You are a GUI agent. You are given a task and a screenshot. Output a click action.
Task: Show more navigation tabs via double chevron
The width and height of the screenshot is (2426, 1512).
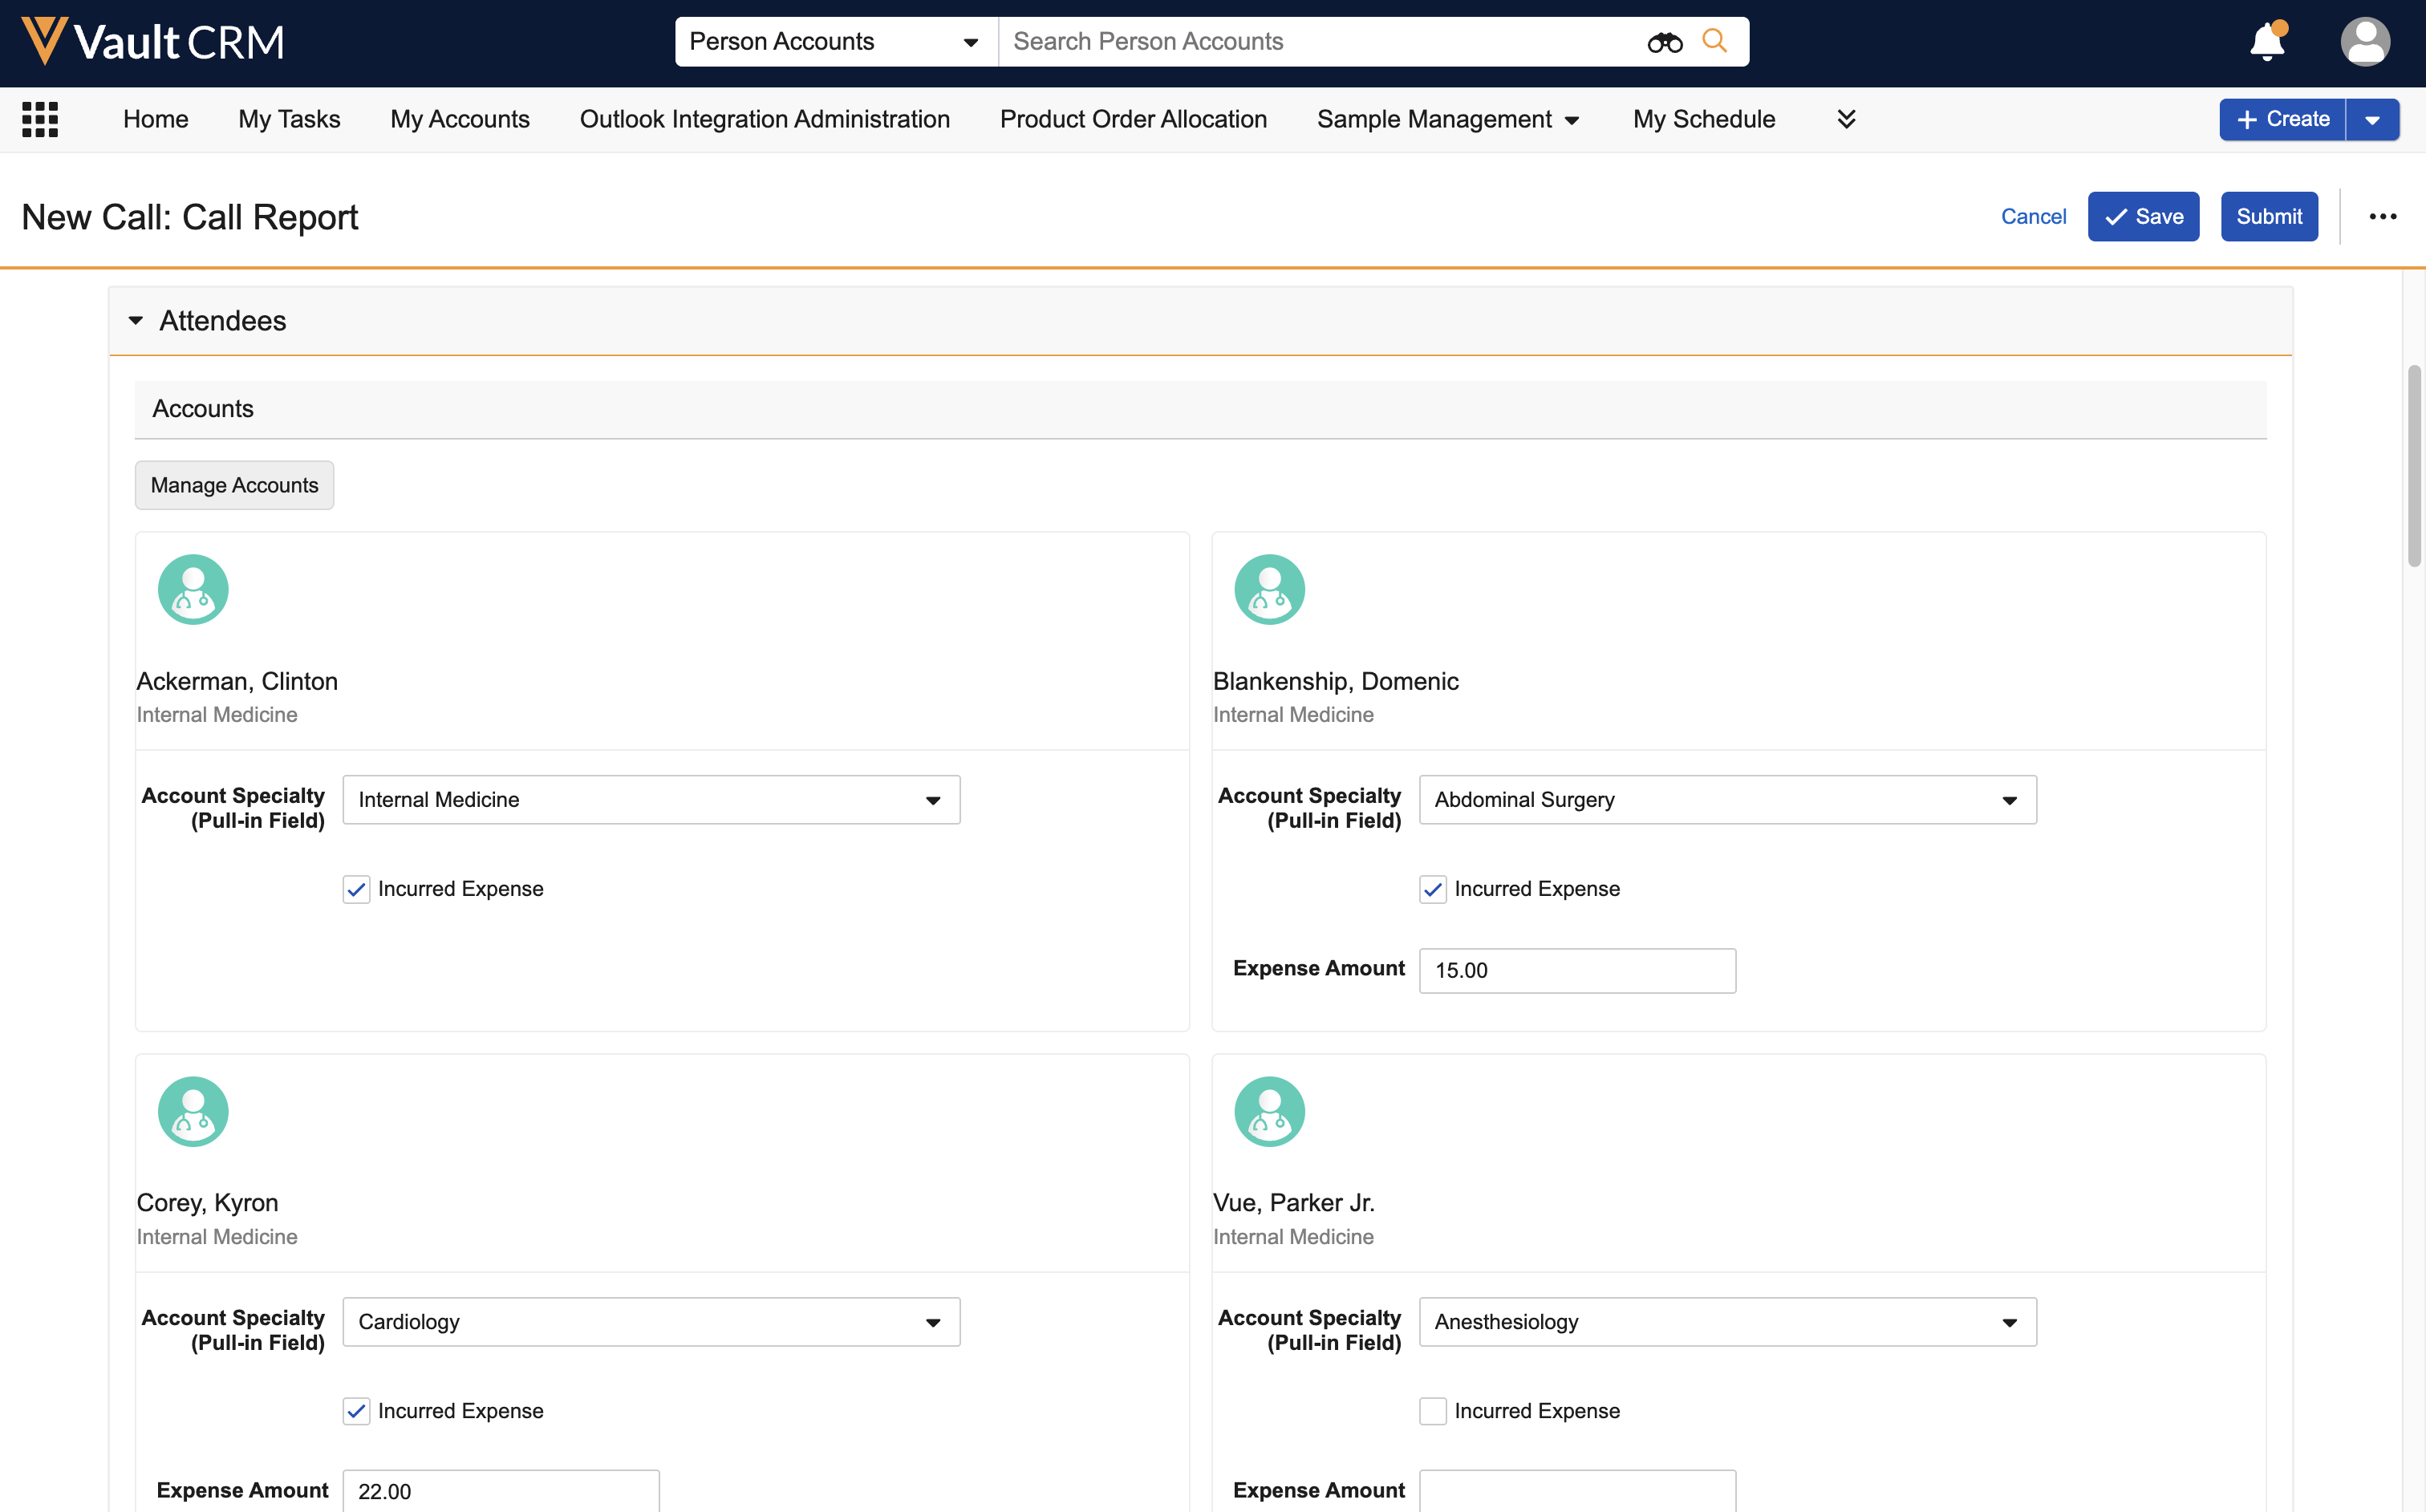(1846, 119)
